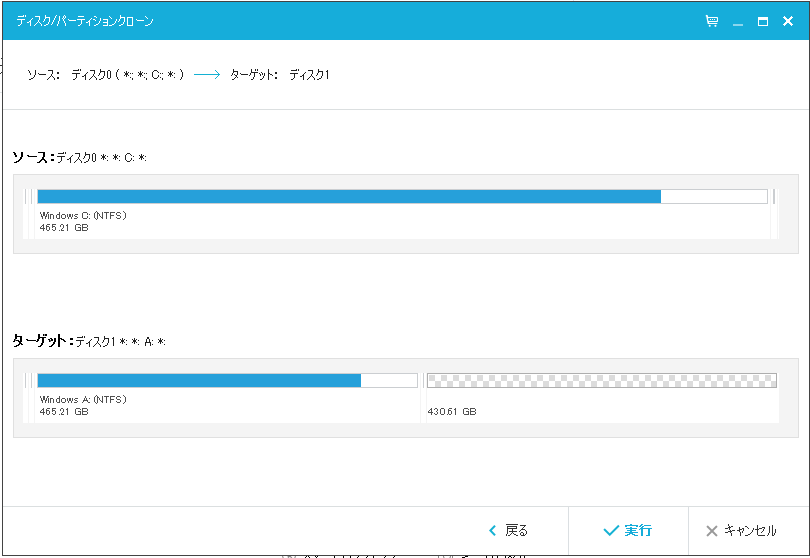Screen dimensions: 810x558
Task: Select target Windows A: partition bar
Action: pos(227,381)
